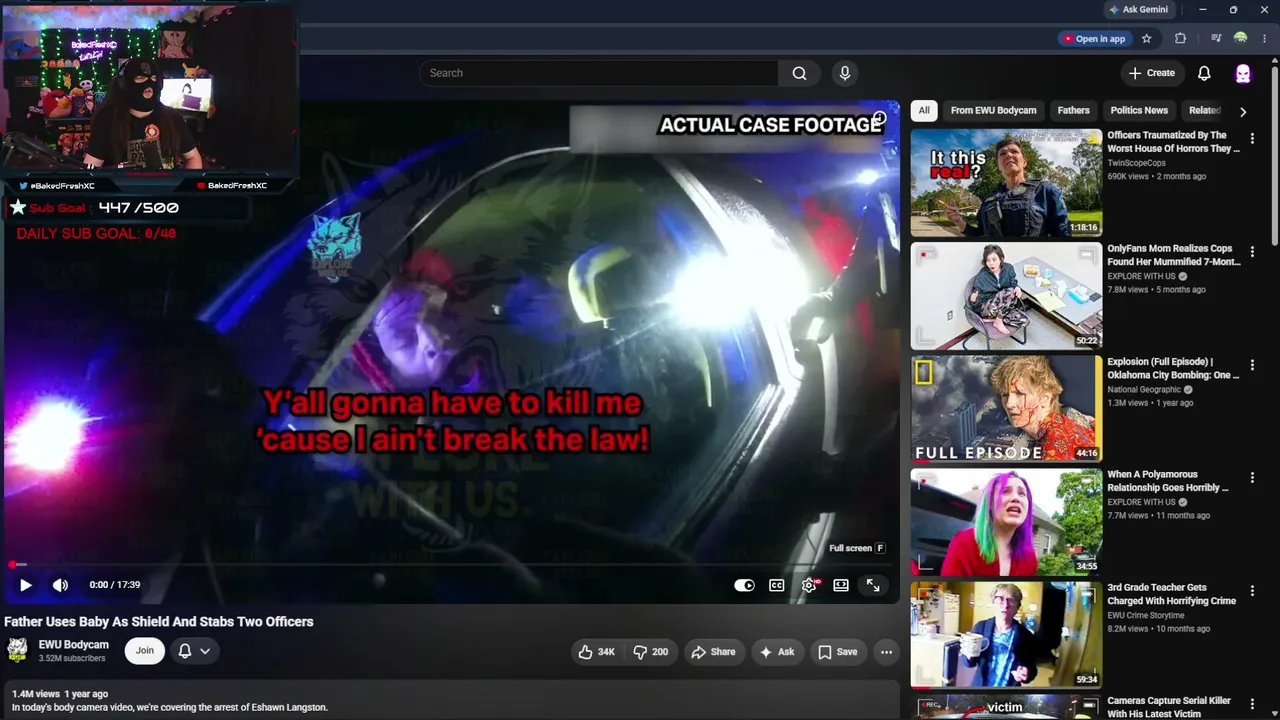Share the video

click(713, 652)
